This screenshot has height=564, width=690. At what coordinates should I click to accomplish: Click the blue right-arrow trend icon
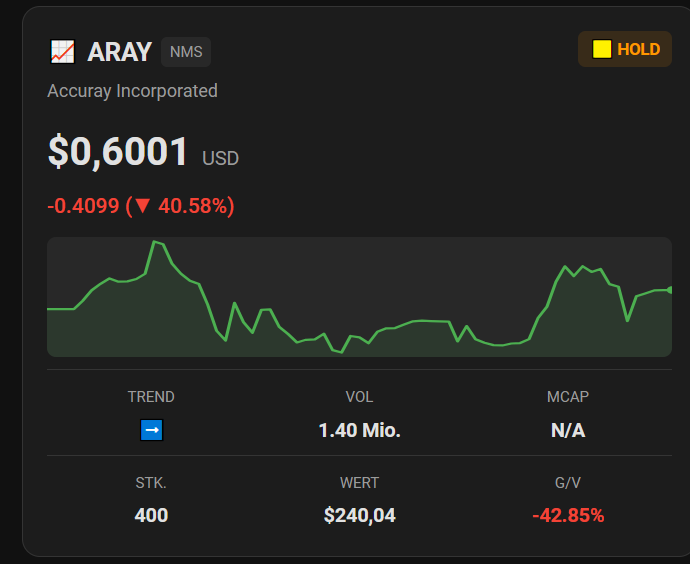pos(151,430)
